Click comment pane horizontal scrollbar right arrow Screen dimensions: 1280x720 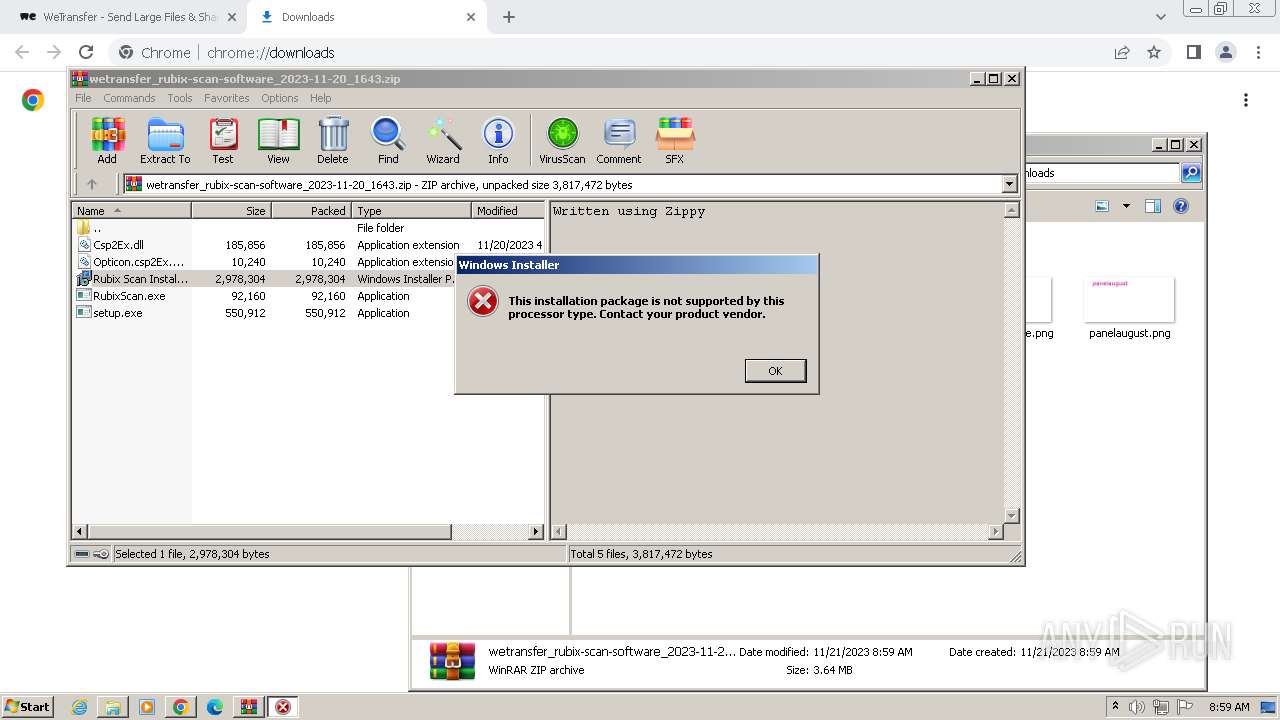tap(996, 532)
